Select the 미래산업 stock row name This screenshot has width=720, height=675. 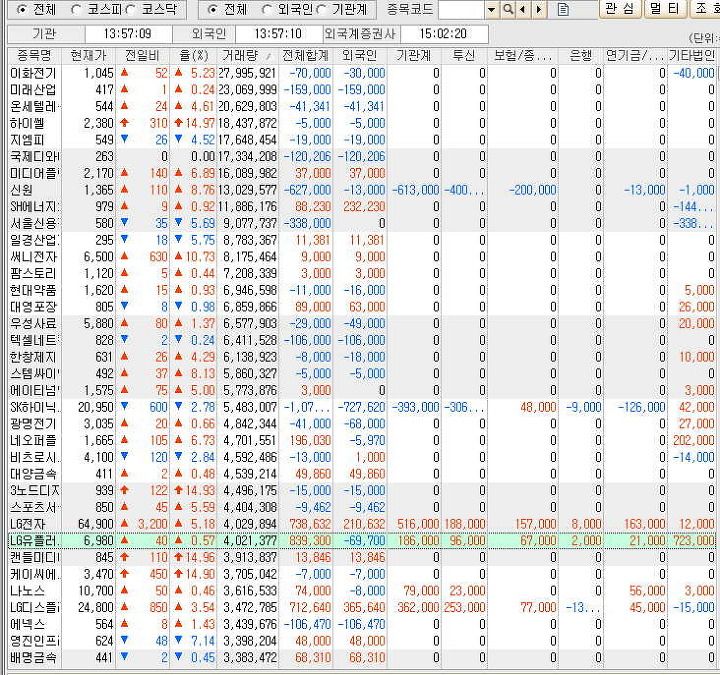point(33,90)
